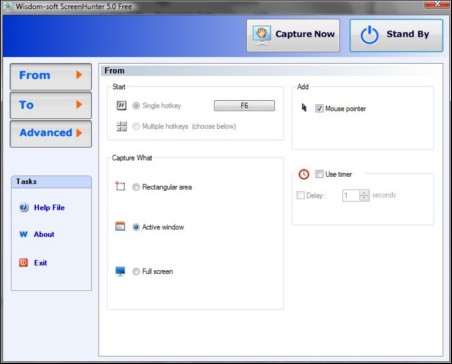Click the power icon on Stand By
The image size is (452, 364).
tap(369, 35)
